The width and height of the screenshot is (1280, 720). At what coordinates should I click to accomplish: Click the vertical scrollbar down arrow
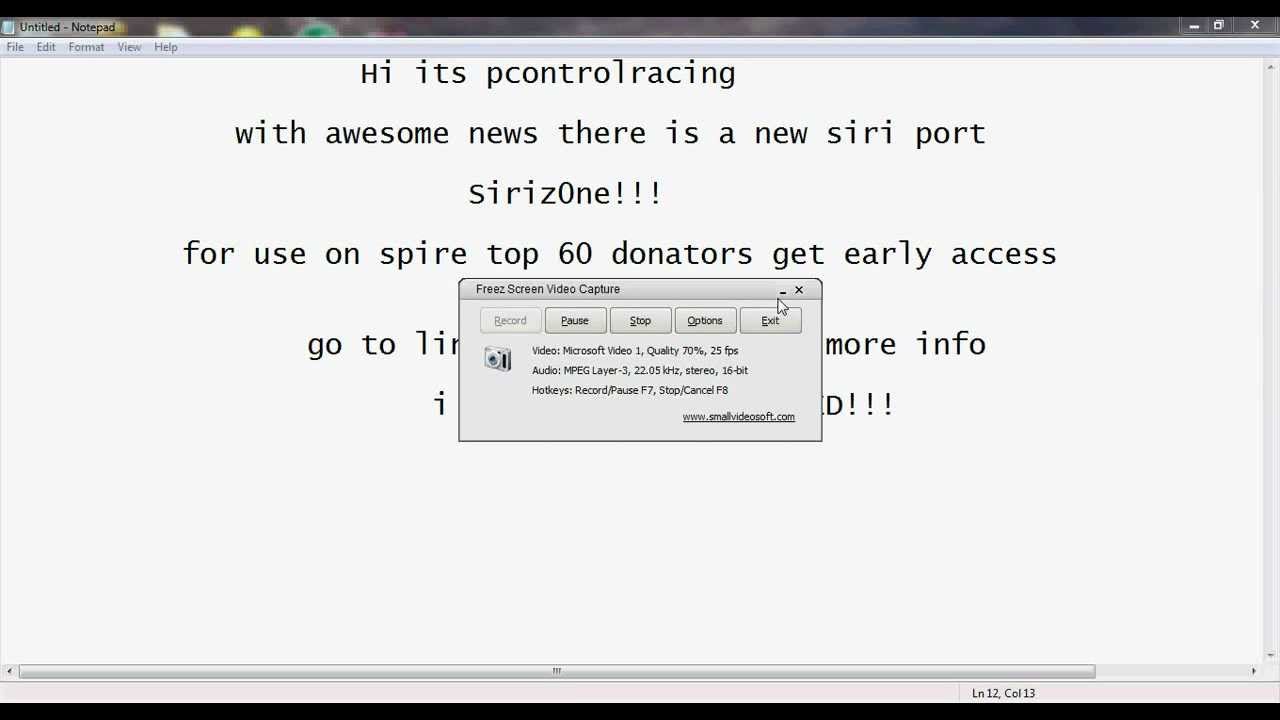tap(1271, 656)
